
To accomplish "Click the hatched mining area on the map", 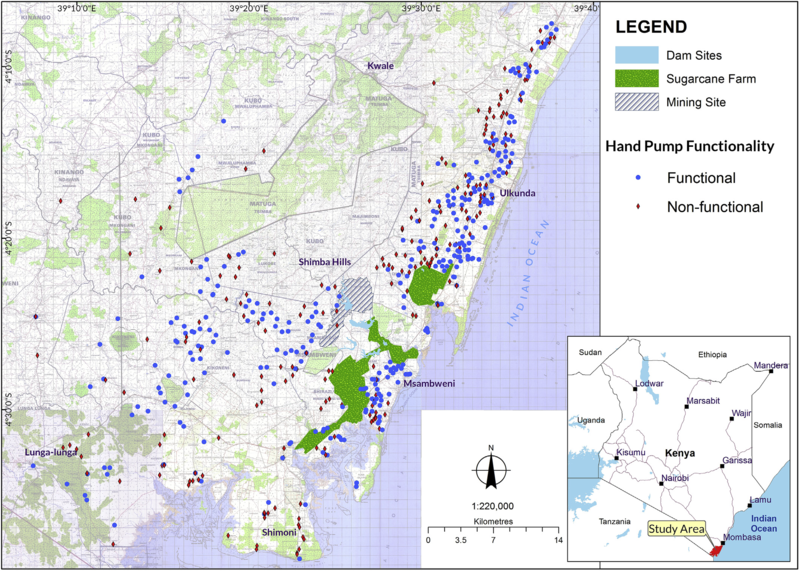I will pos(354,298).
